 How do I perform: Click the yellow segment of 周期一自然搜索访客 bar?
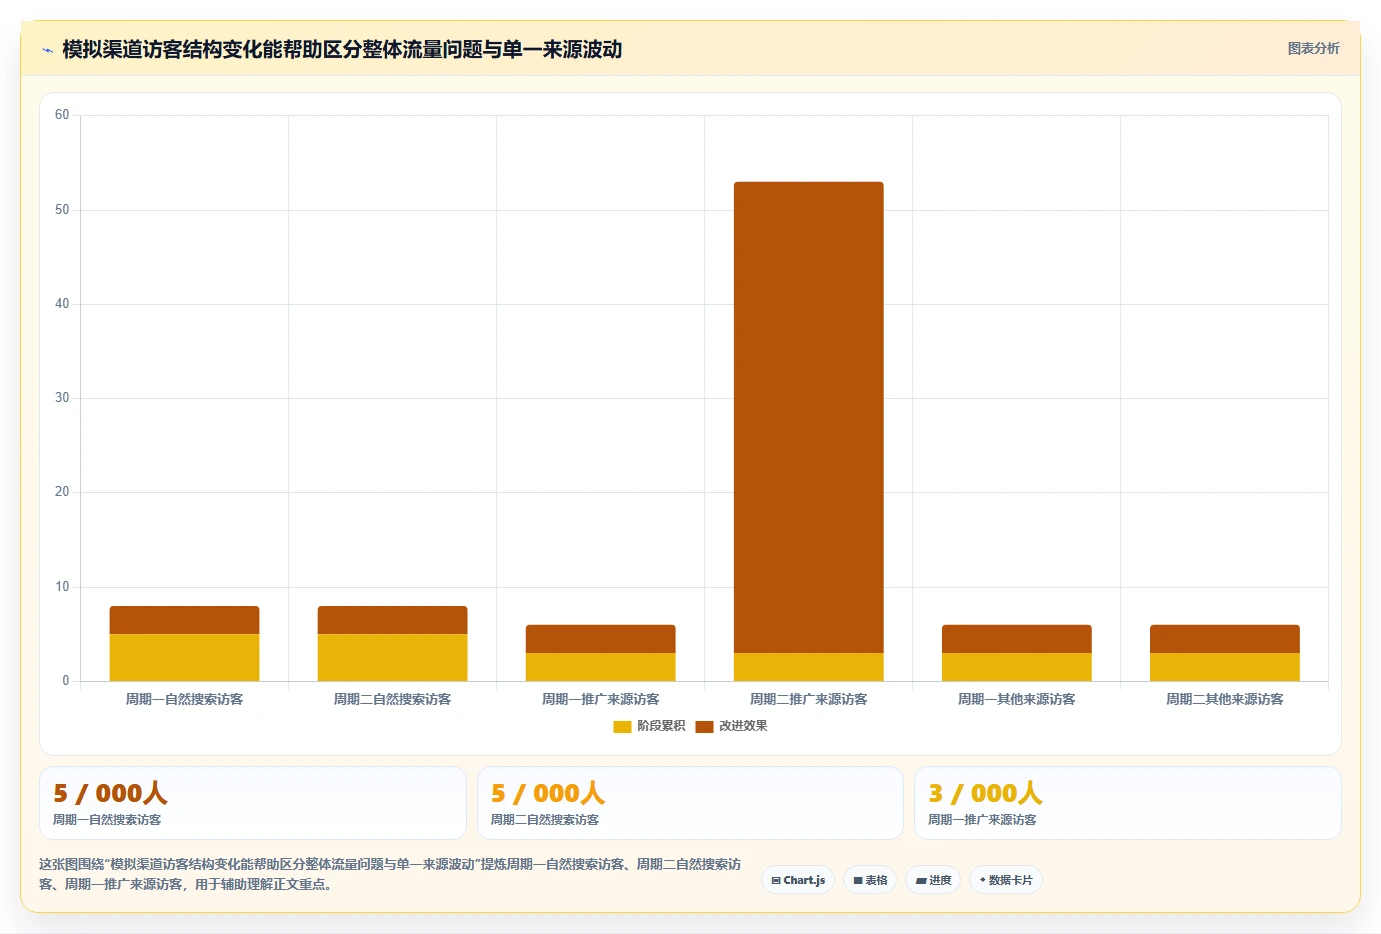tap(184, 658)
